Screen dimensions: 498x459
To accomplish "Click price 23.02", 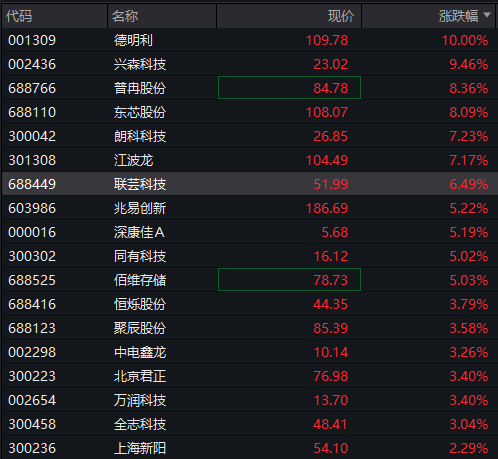I will (331, 64).
